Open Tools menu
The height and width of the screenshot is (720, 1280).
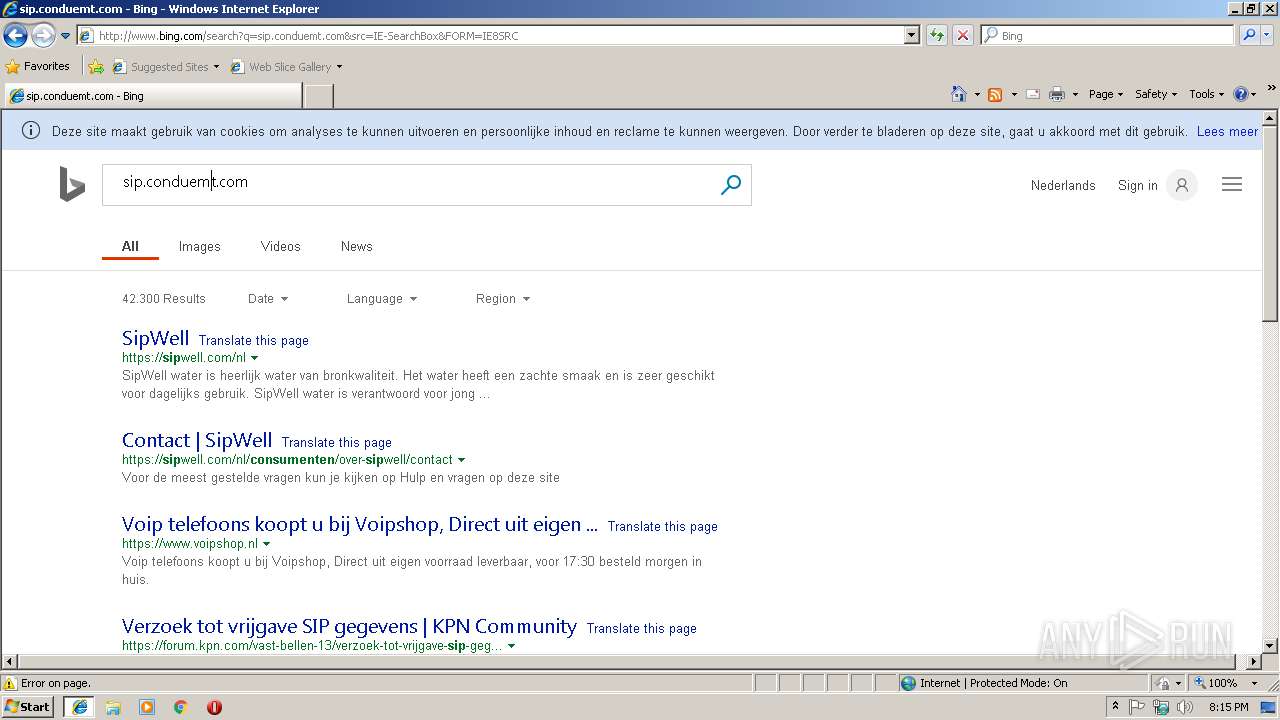(x=1207, y=94)
